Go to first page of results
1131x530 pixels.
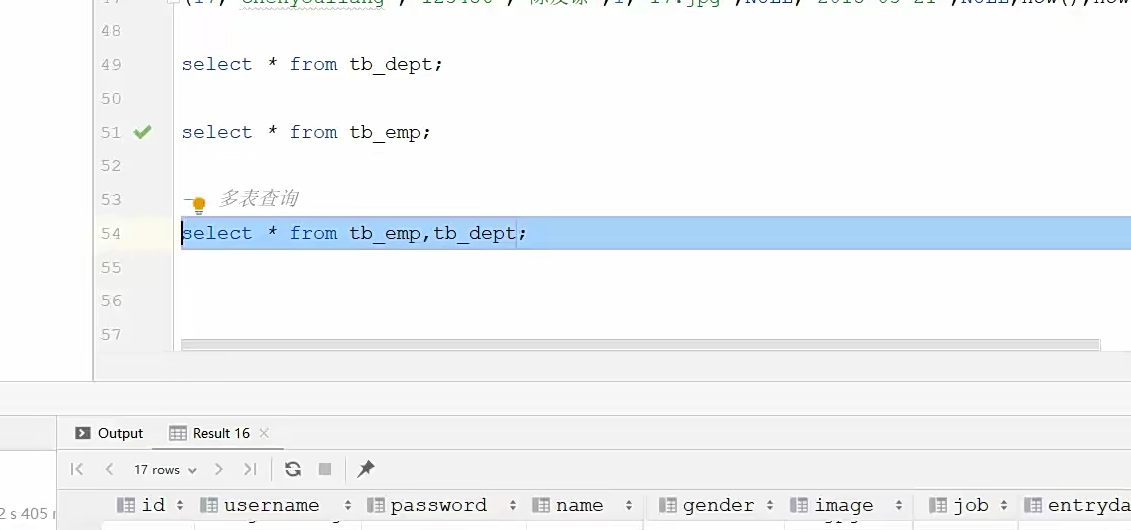tap(76, 469)
